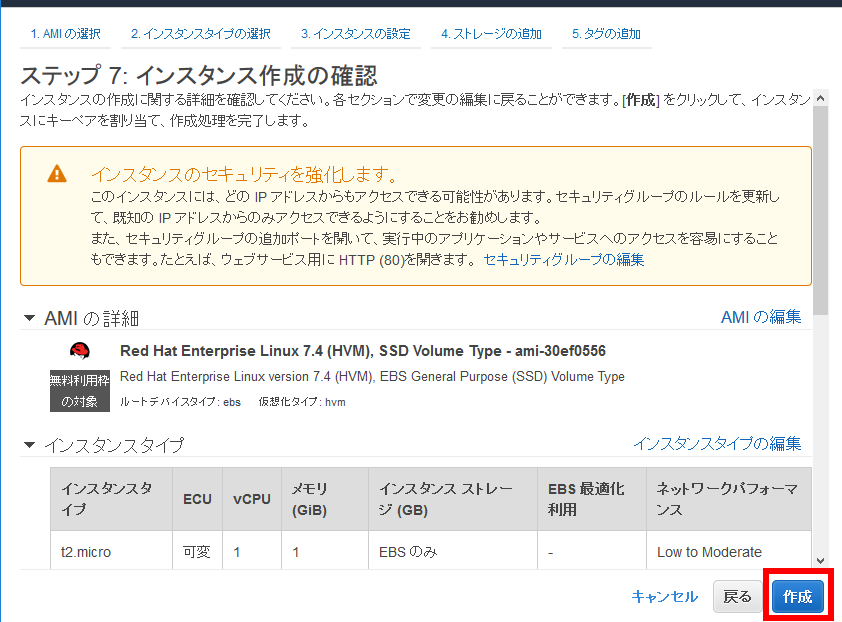Viewport: 842px width, 622px height.
Task: Collapse the 'インスタンスタイプ' section
Action: click(x=30, y=445)
